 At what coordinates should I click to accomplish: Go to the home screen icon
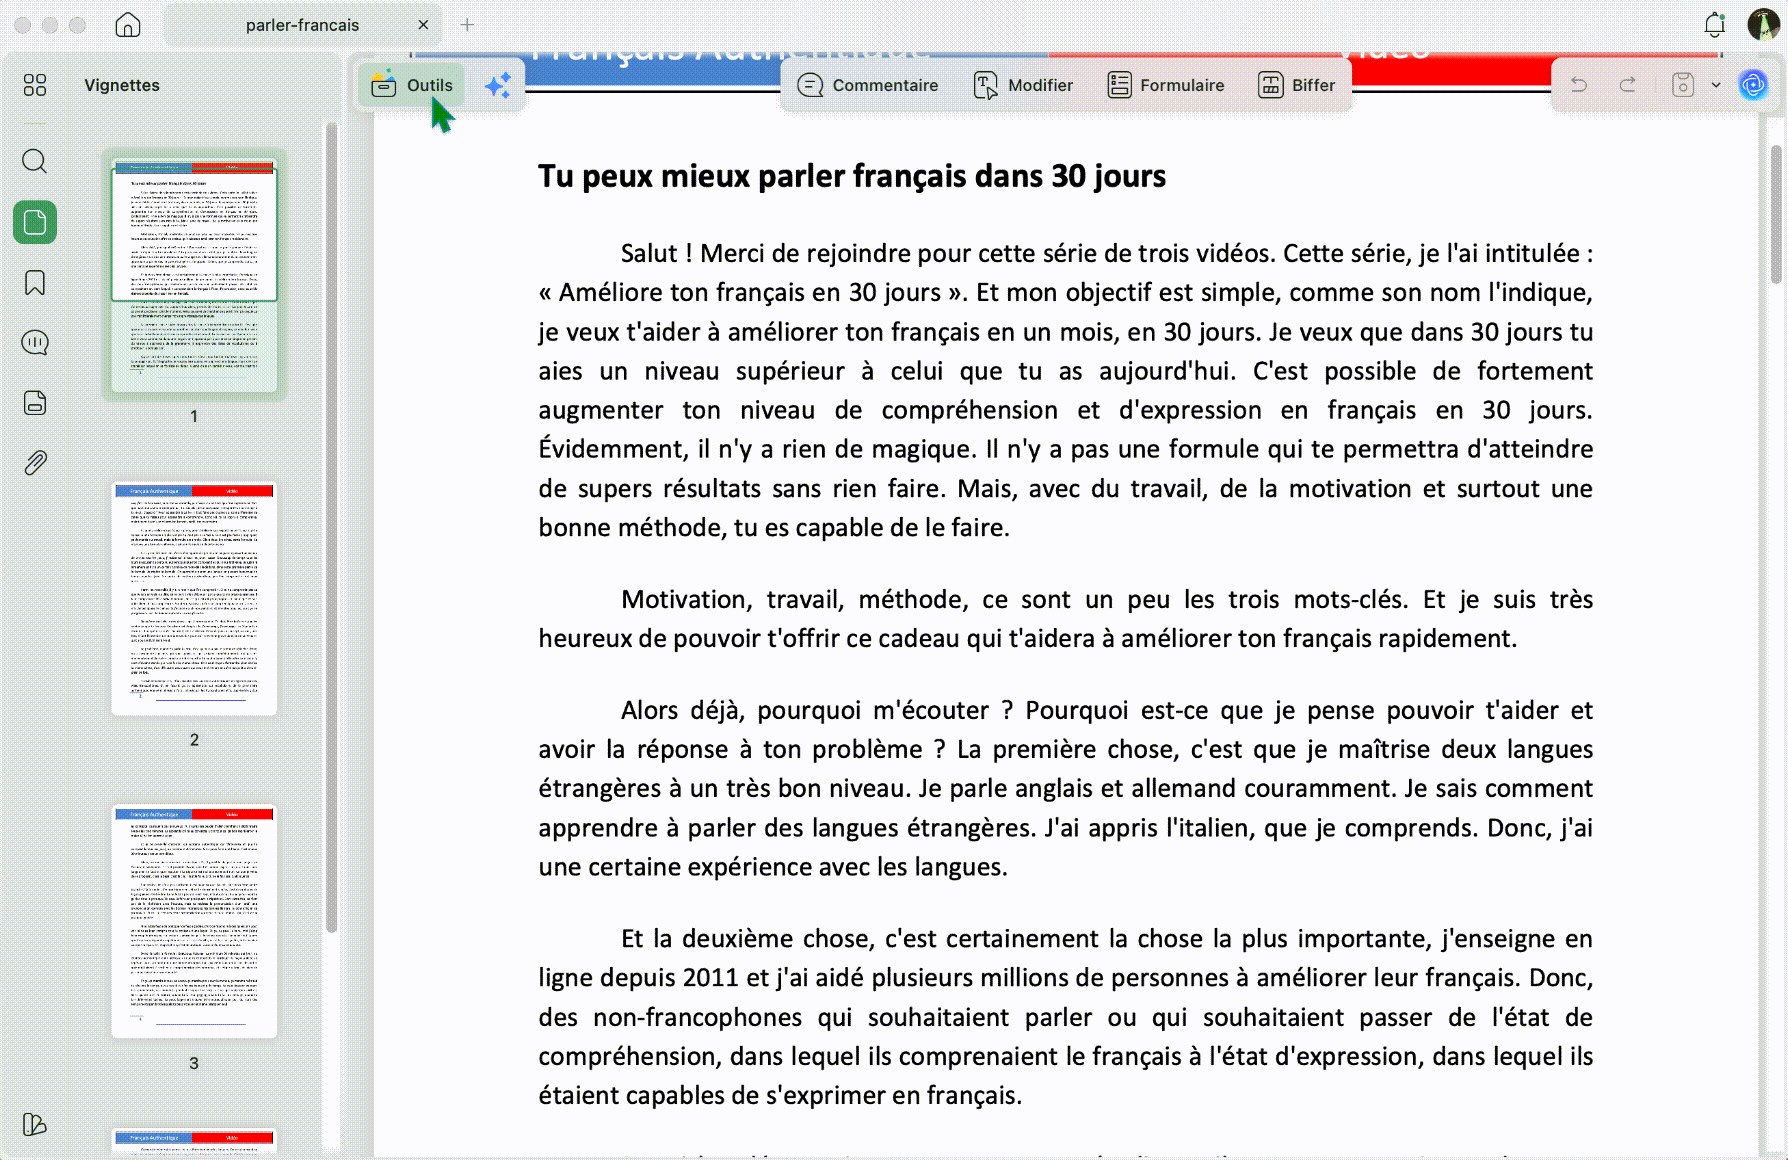pyautogui.click(x=128, y=24)
